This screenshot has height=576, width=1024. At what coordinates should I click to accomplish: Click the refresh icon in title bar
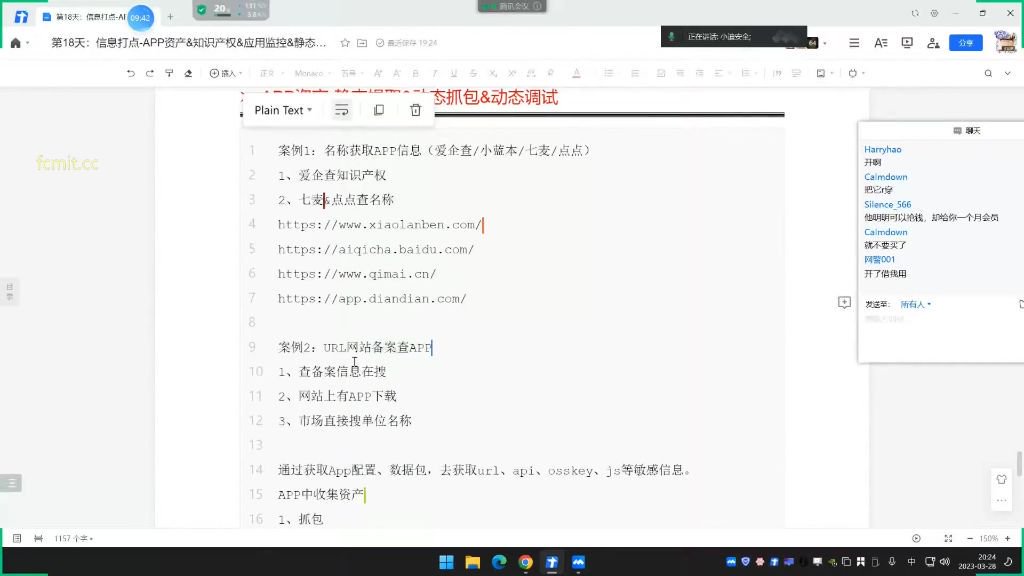[915, 13]
